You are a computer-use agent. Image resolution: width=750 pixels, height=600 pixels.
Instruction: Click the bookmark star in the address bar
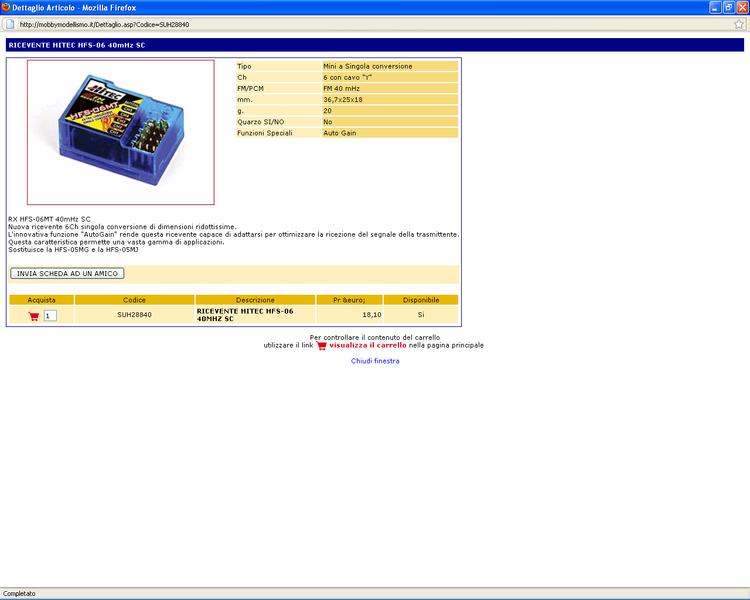739,24
